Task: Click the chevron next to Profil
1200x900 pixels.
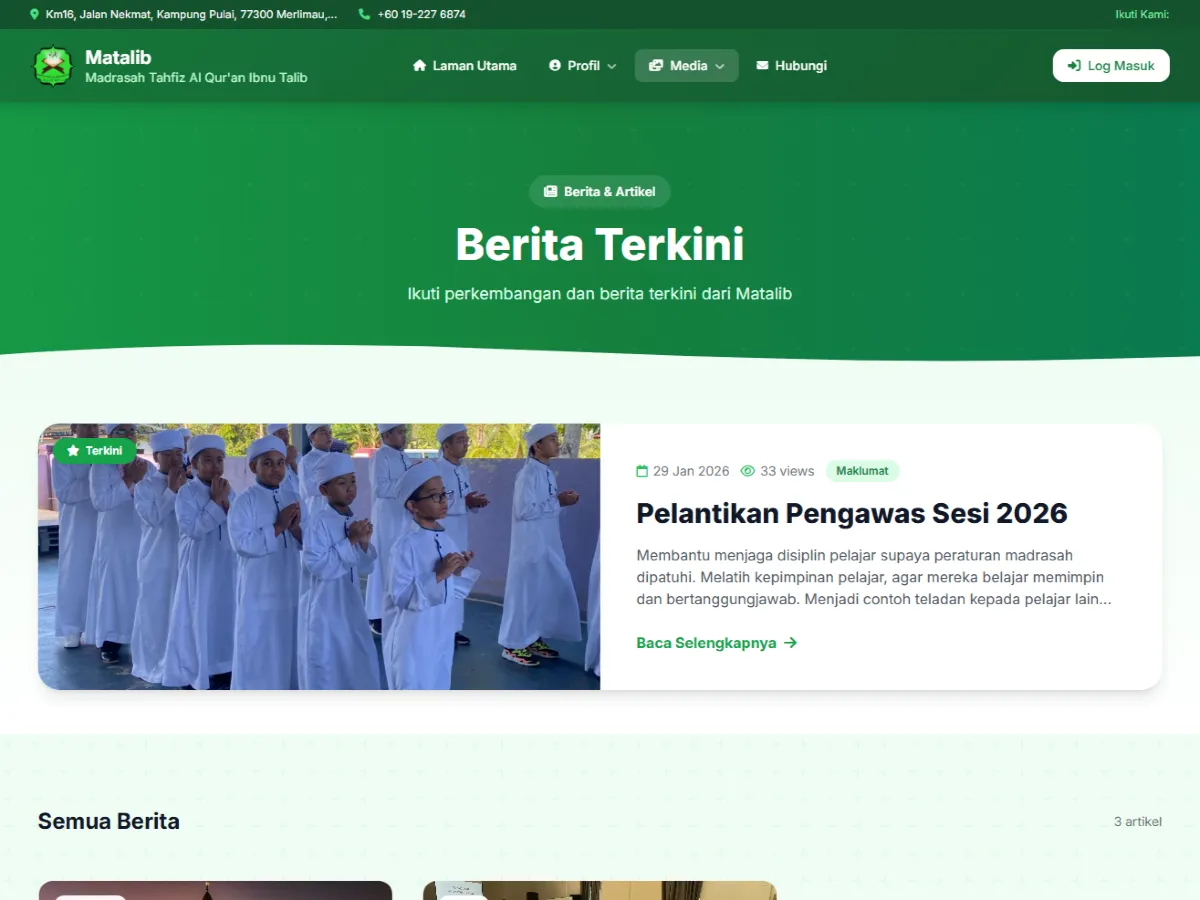Action: point(612,67)
